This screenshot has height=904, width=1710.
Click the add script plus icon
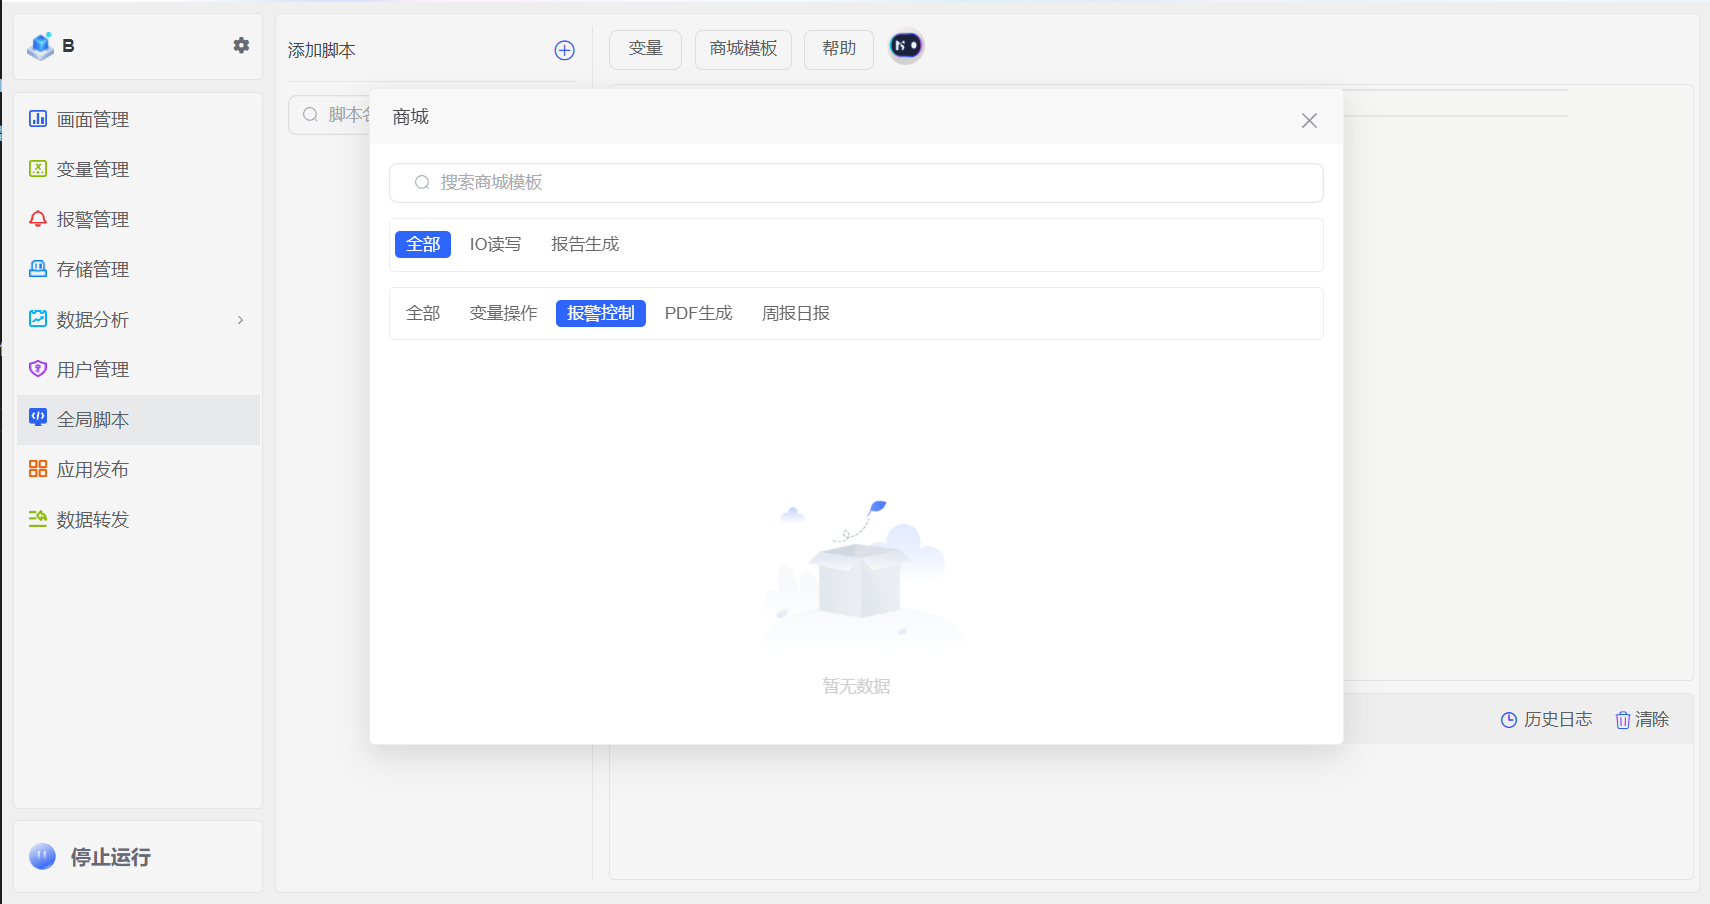tap(564, 50)
